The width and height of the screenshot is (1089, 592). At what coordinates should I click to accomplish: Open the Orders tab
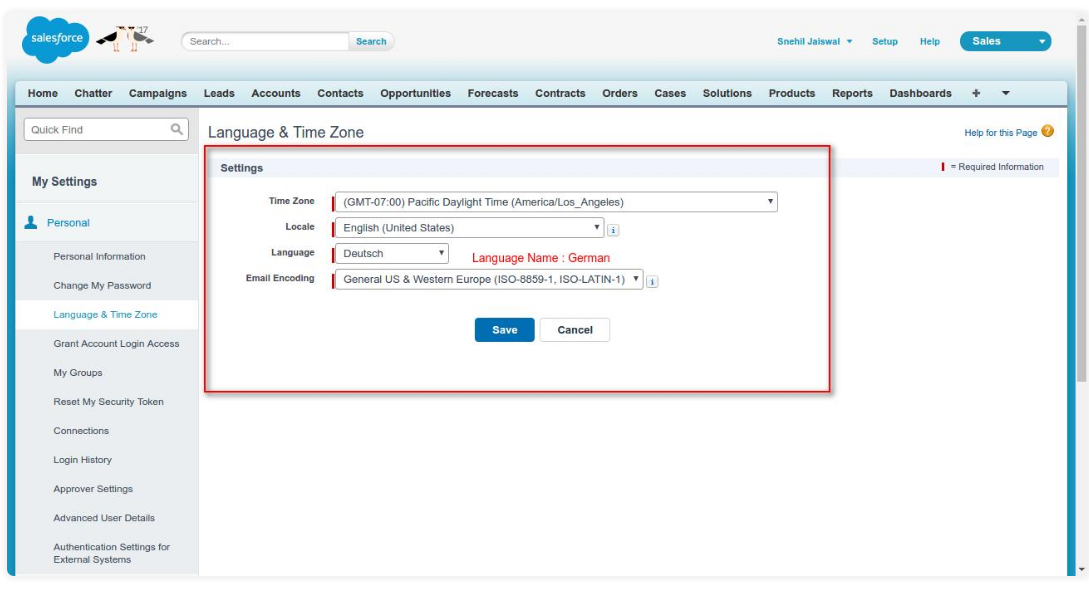click(x=620, y=93)
